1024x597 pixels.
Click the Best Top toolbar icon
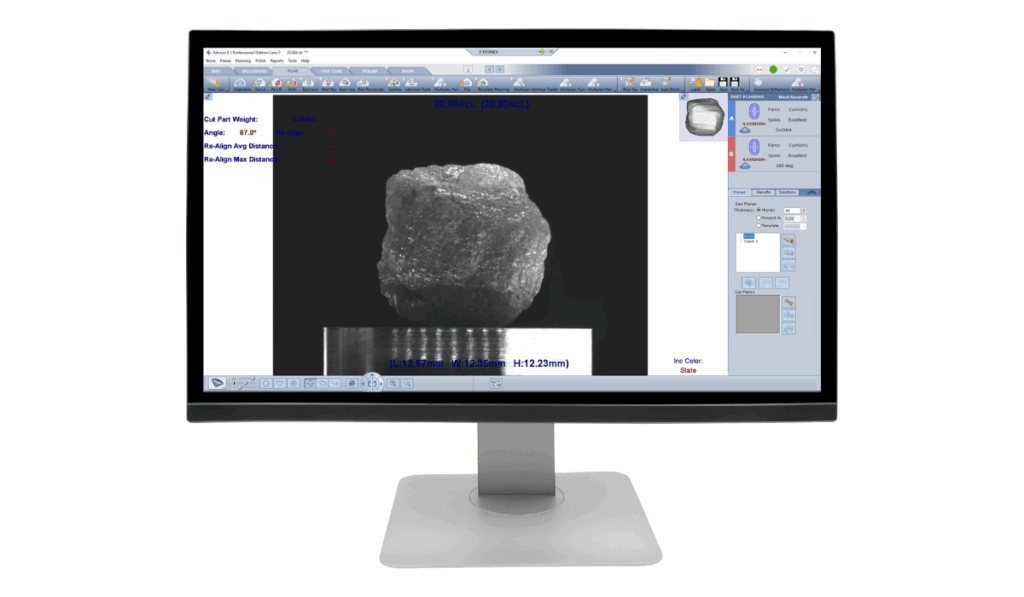(x=630, y=84)
